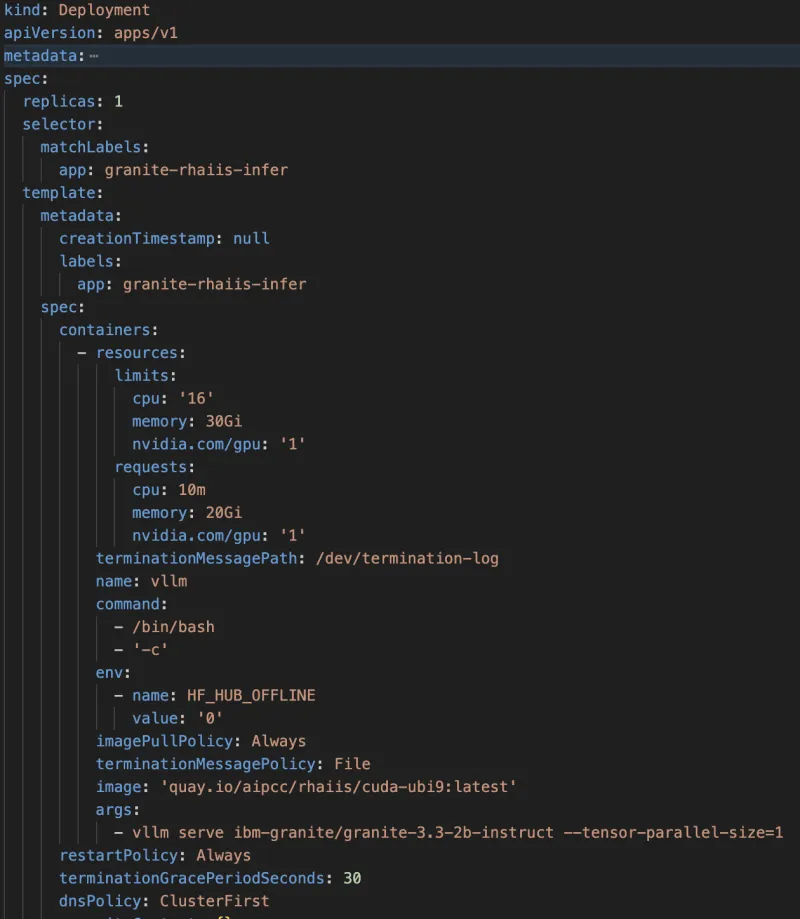Screen dimensions: 800x919
Task: Click the HF_HUB_OFFLINE environment variable name
Action: (x=252, y=695)
